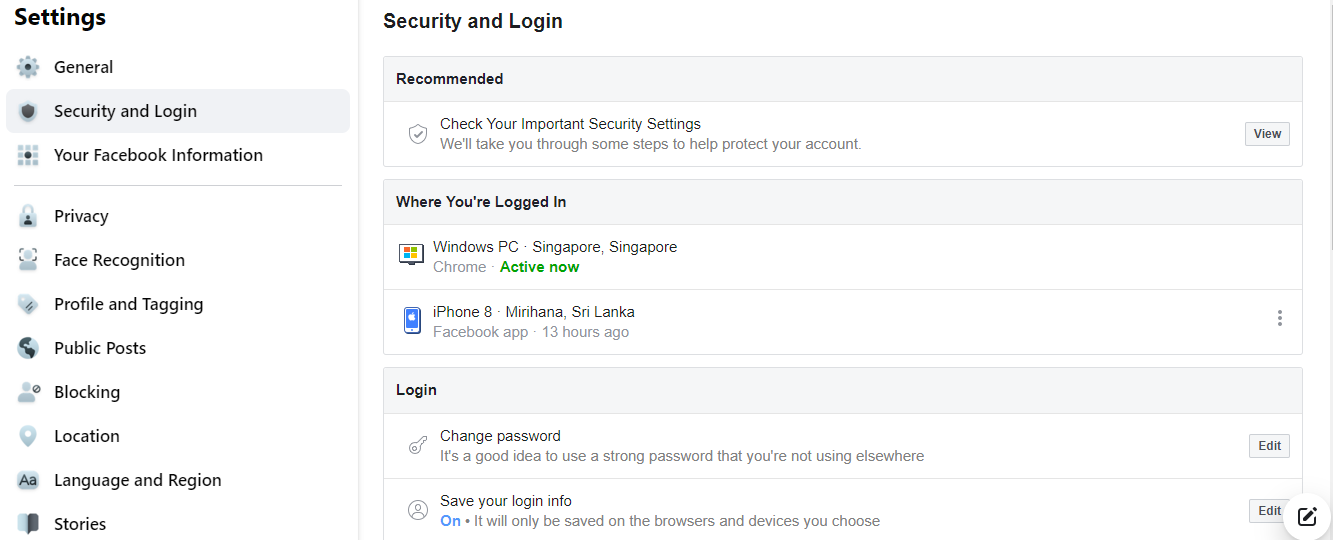
Task: Click the Blocking user icon in the sidebar
Action: [x=28, y=392]
